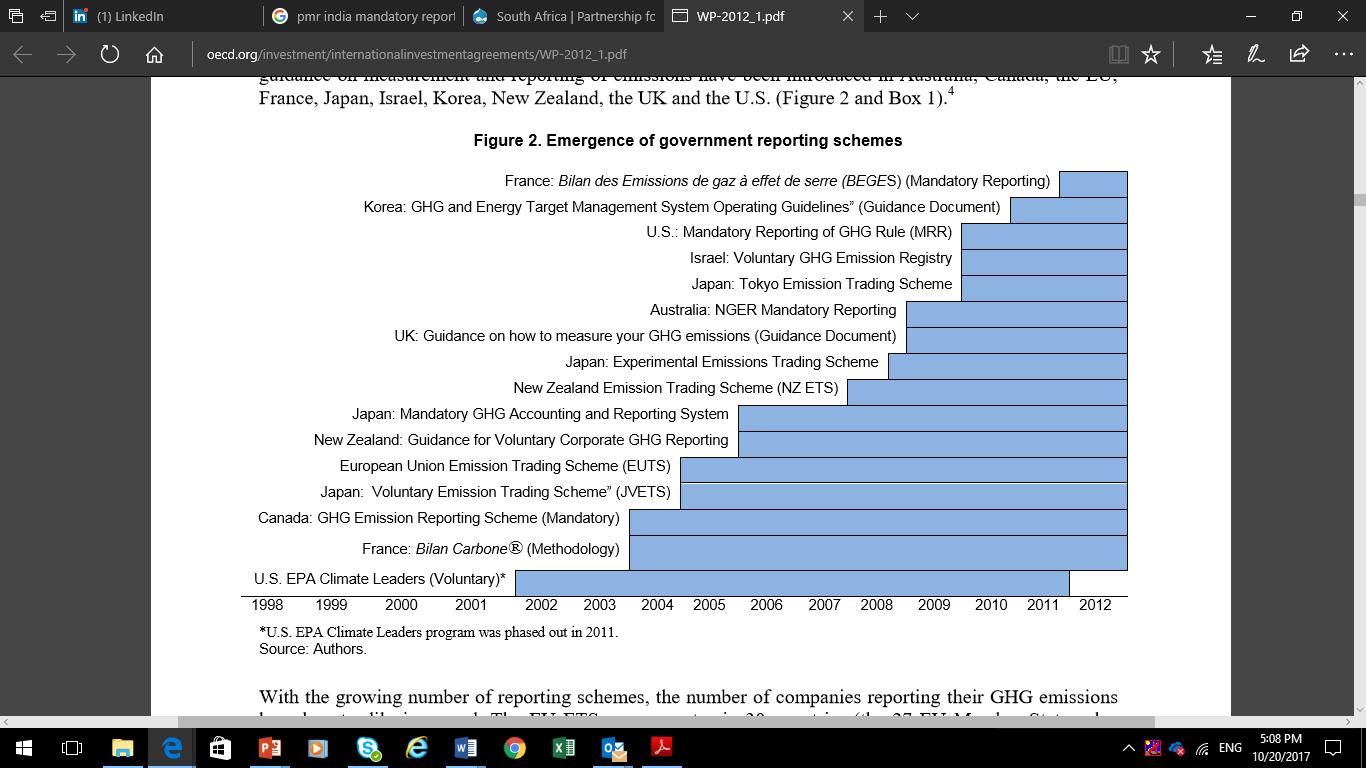
Task: Click the forward navigation arrow
Action: tap(67, 54)
